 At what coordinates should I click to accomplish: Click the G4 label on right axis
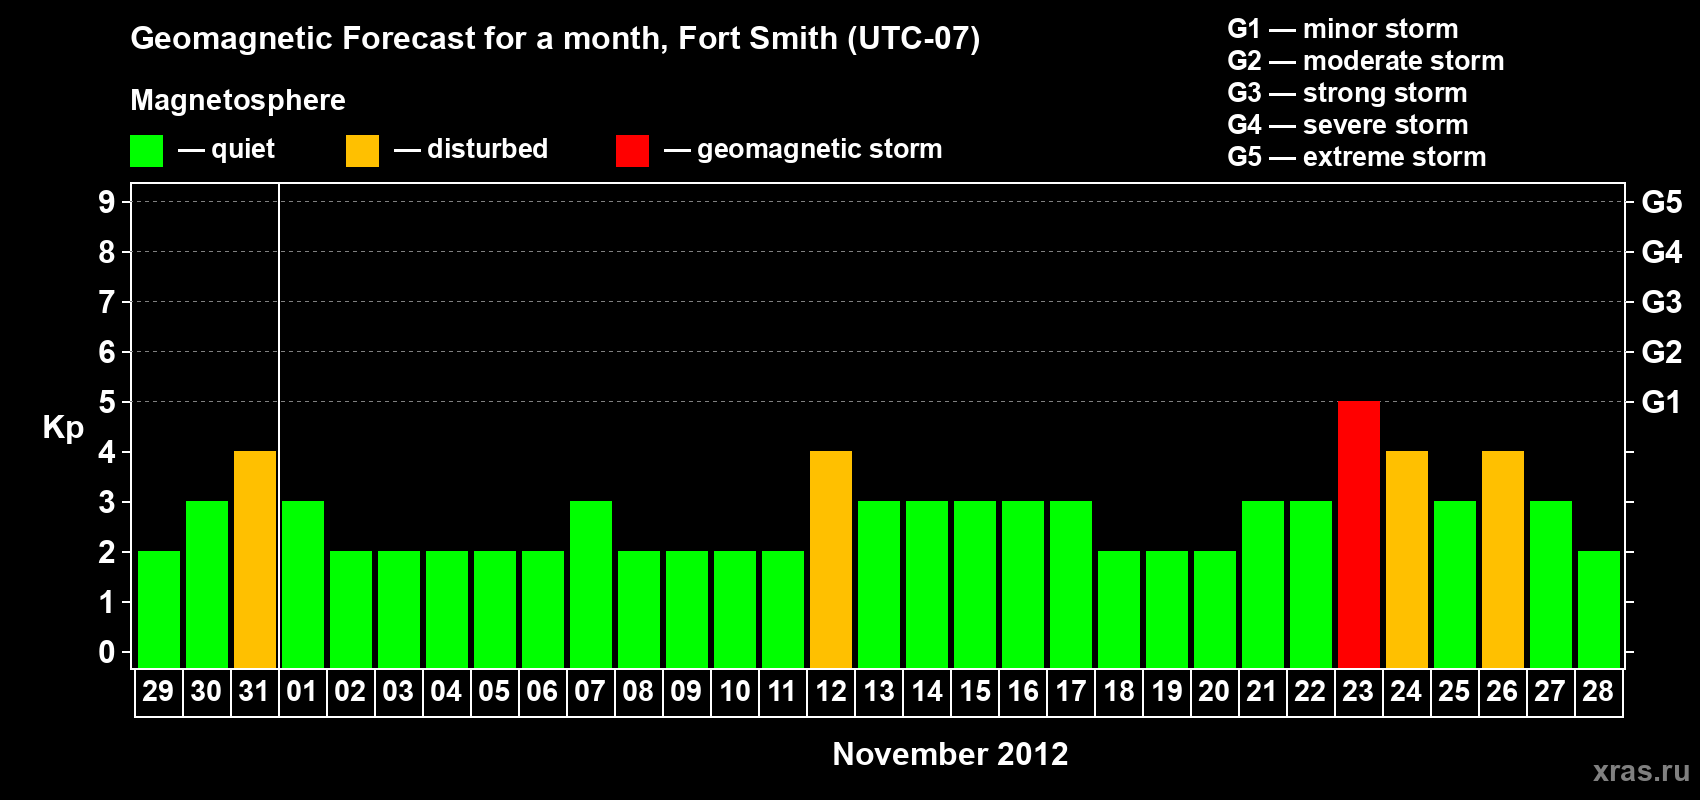[x=1662, y=252]
